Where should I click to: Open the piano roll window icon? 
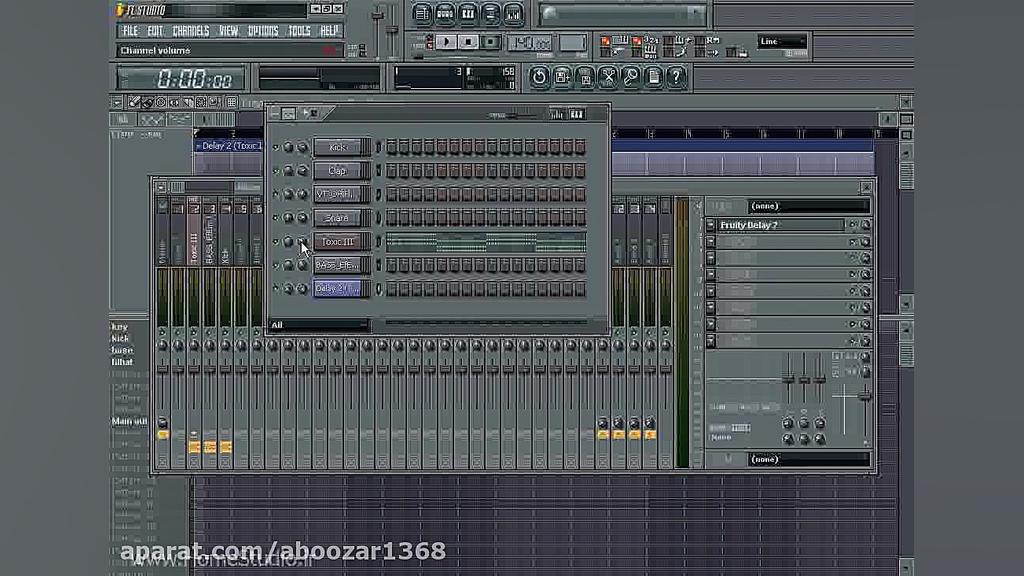coord(468,14)
